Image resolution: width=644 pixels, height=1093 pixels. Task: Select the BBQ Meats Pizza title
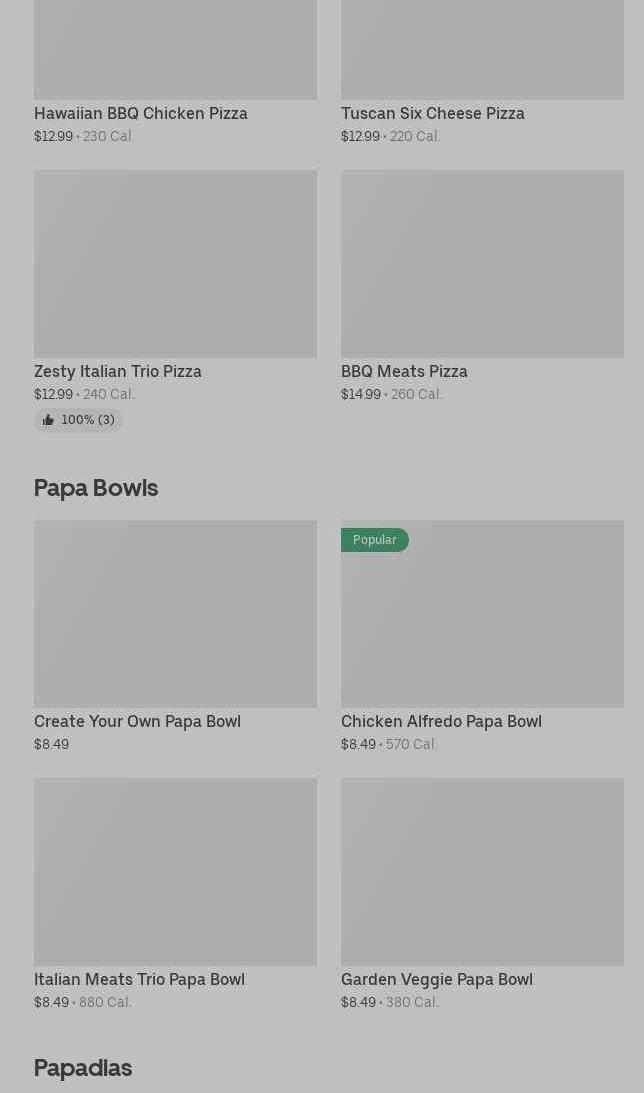pyautogui.click(x=404, y=372)
